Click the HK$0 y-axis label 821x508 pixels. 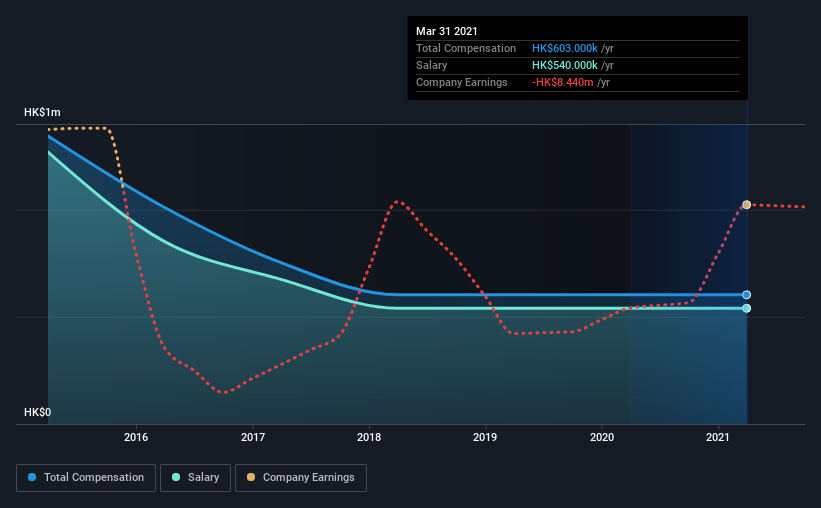pos(38,413)
